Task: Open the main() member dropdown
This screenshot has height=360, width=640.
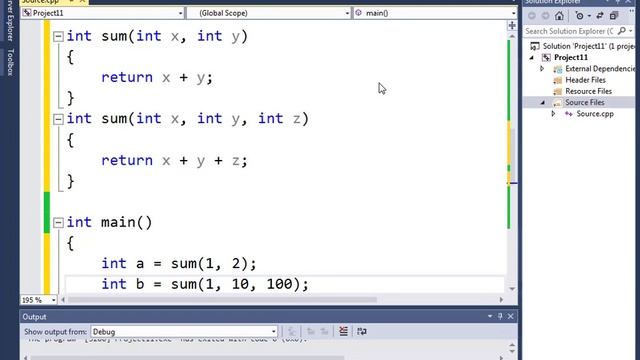Action: tap(435, 13)
